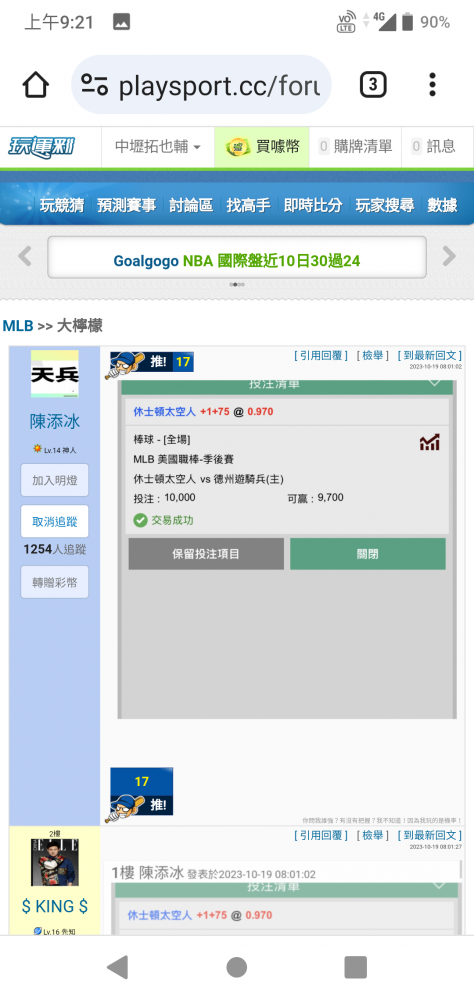
Task: Click the chart statistics icon in bet slip
Action: click(429, 442)
